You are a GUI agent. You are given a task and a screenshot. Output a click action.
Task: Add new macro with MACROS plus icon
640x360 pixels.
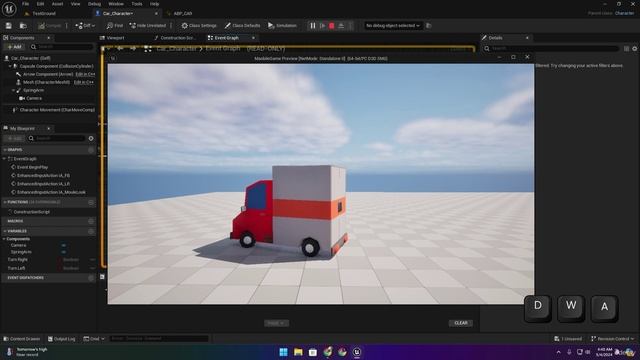click(x=91, y=221)
